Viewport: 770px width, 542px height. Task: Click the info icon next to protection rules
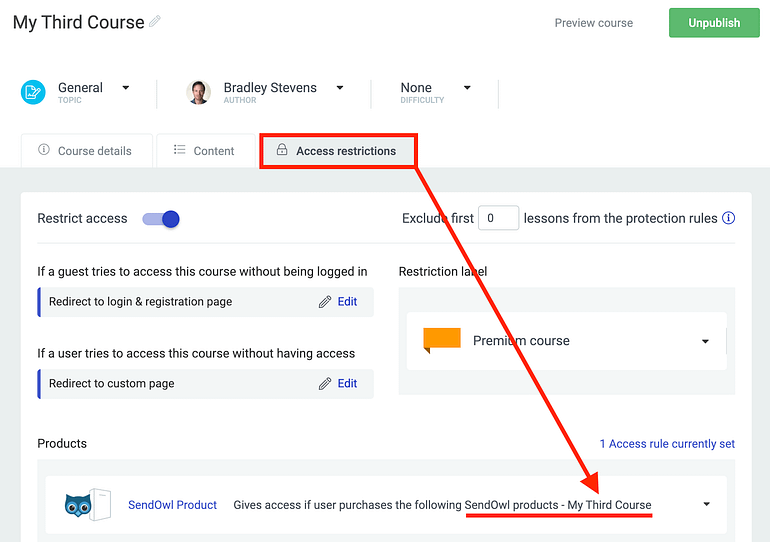[728, 218]
